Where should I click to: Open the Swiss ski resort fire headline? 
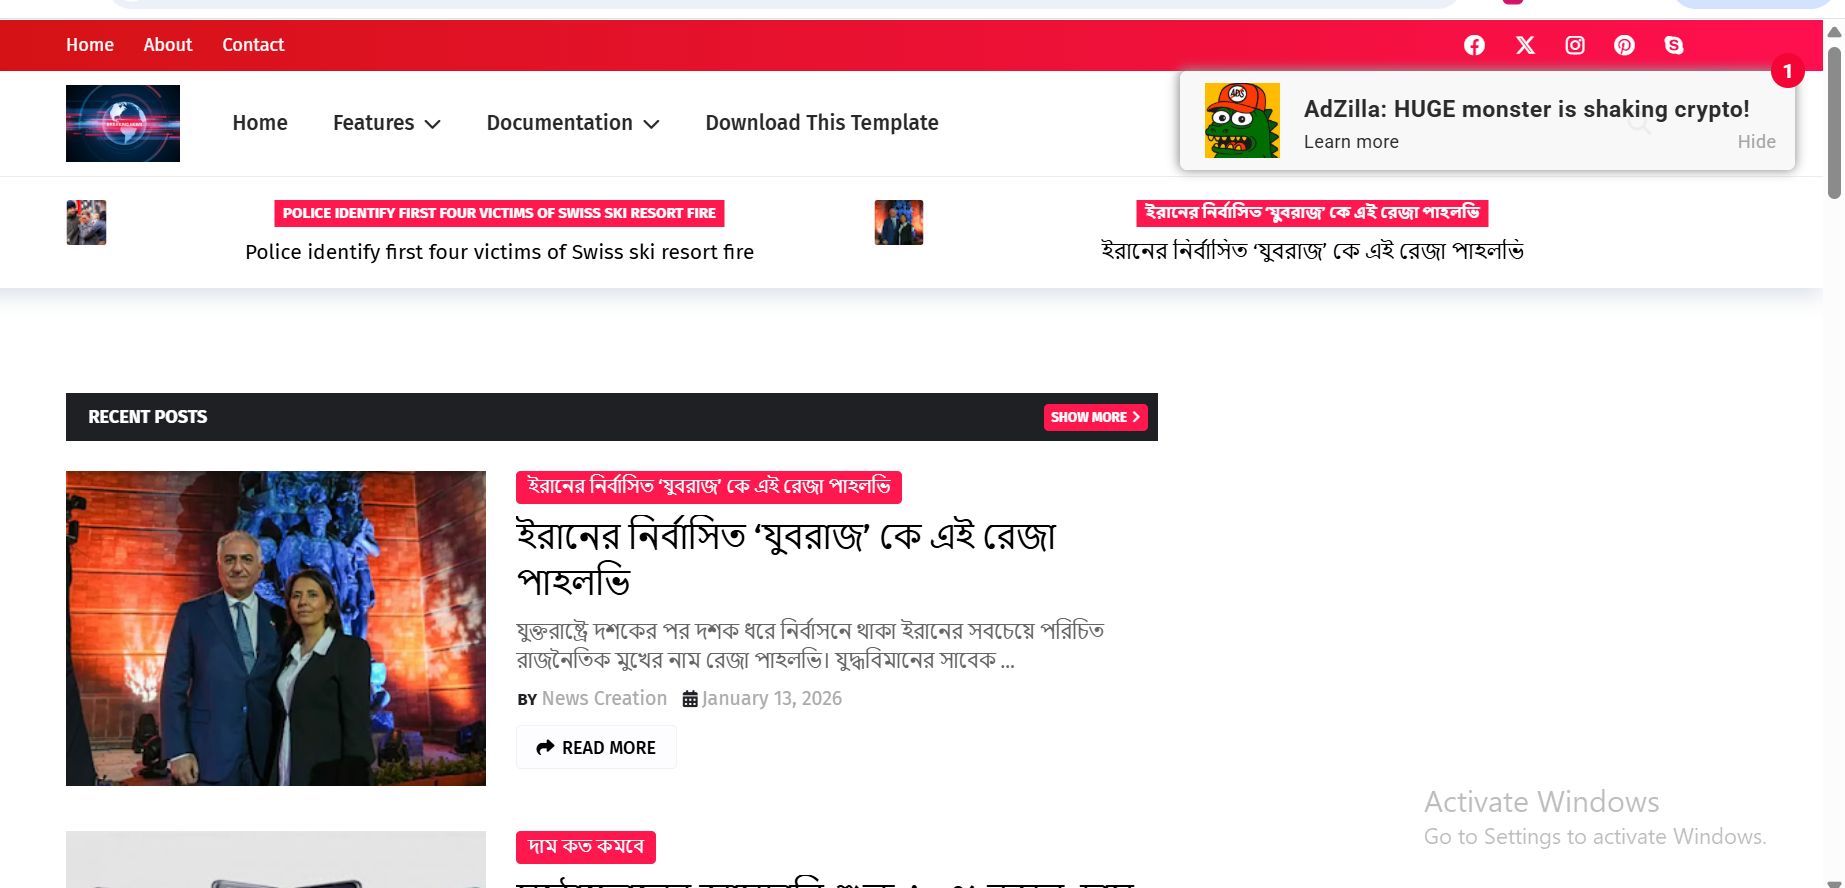click(x=499, y=252)
